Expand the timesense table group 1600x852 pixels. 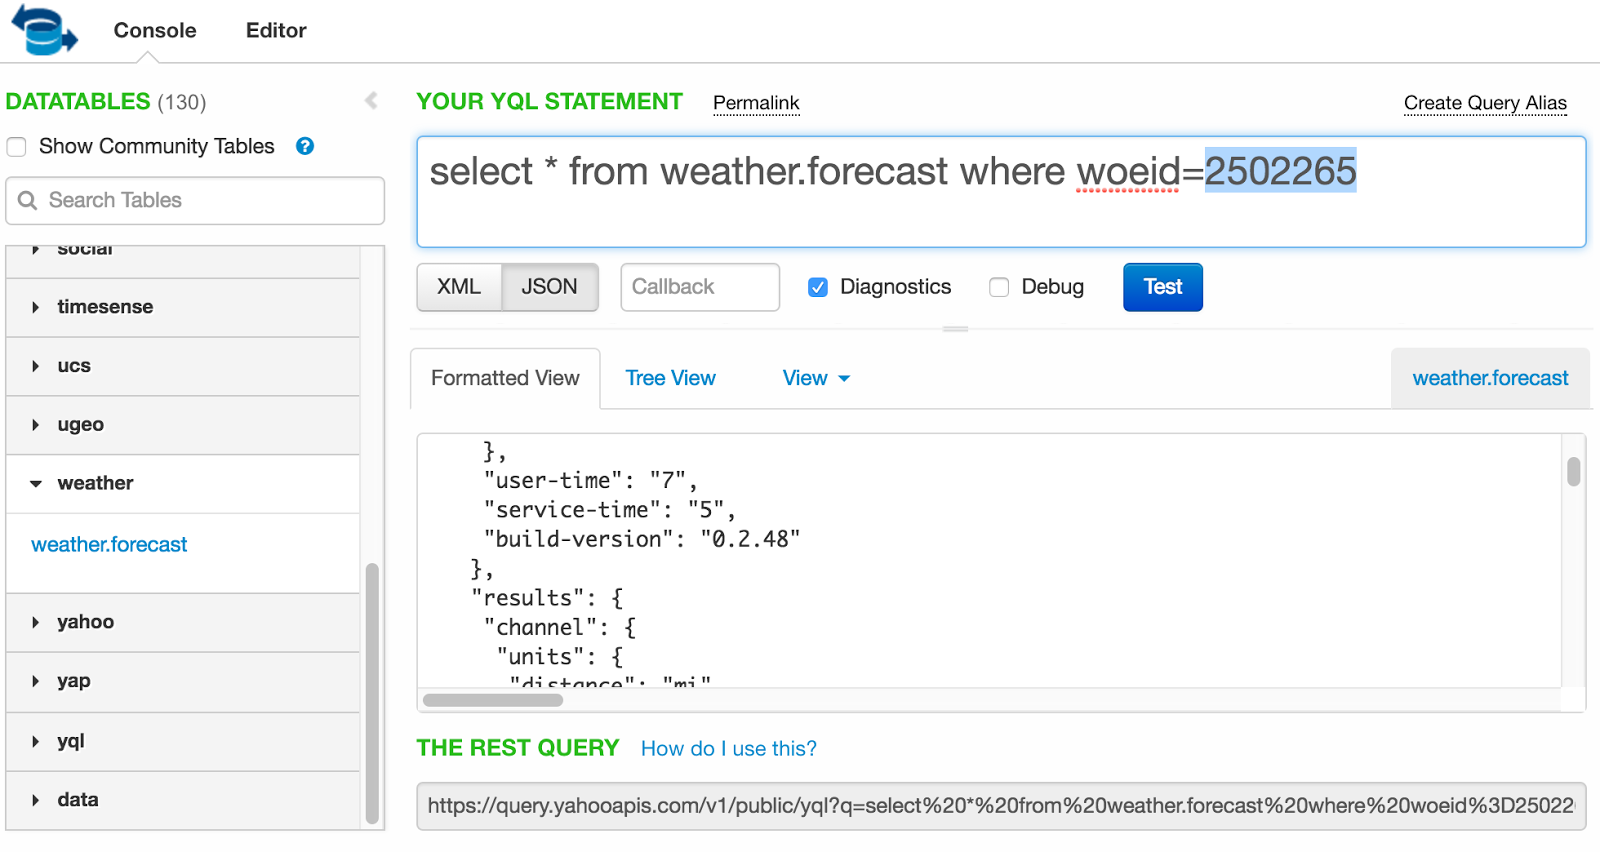pyautogui.click(x=36, y=307)
